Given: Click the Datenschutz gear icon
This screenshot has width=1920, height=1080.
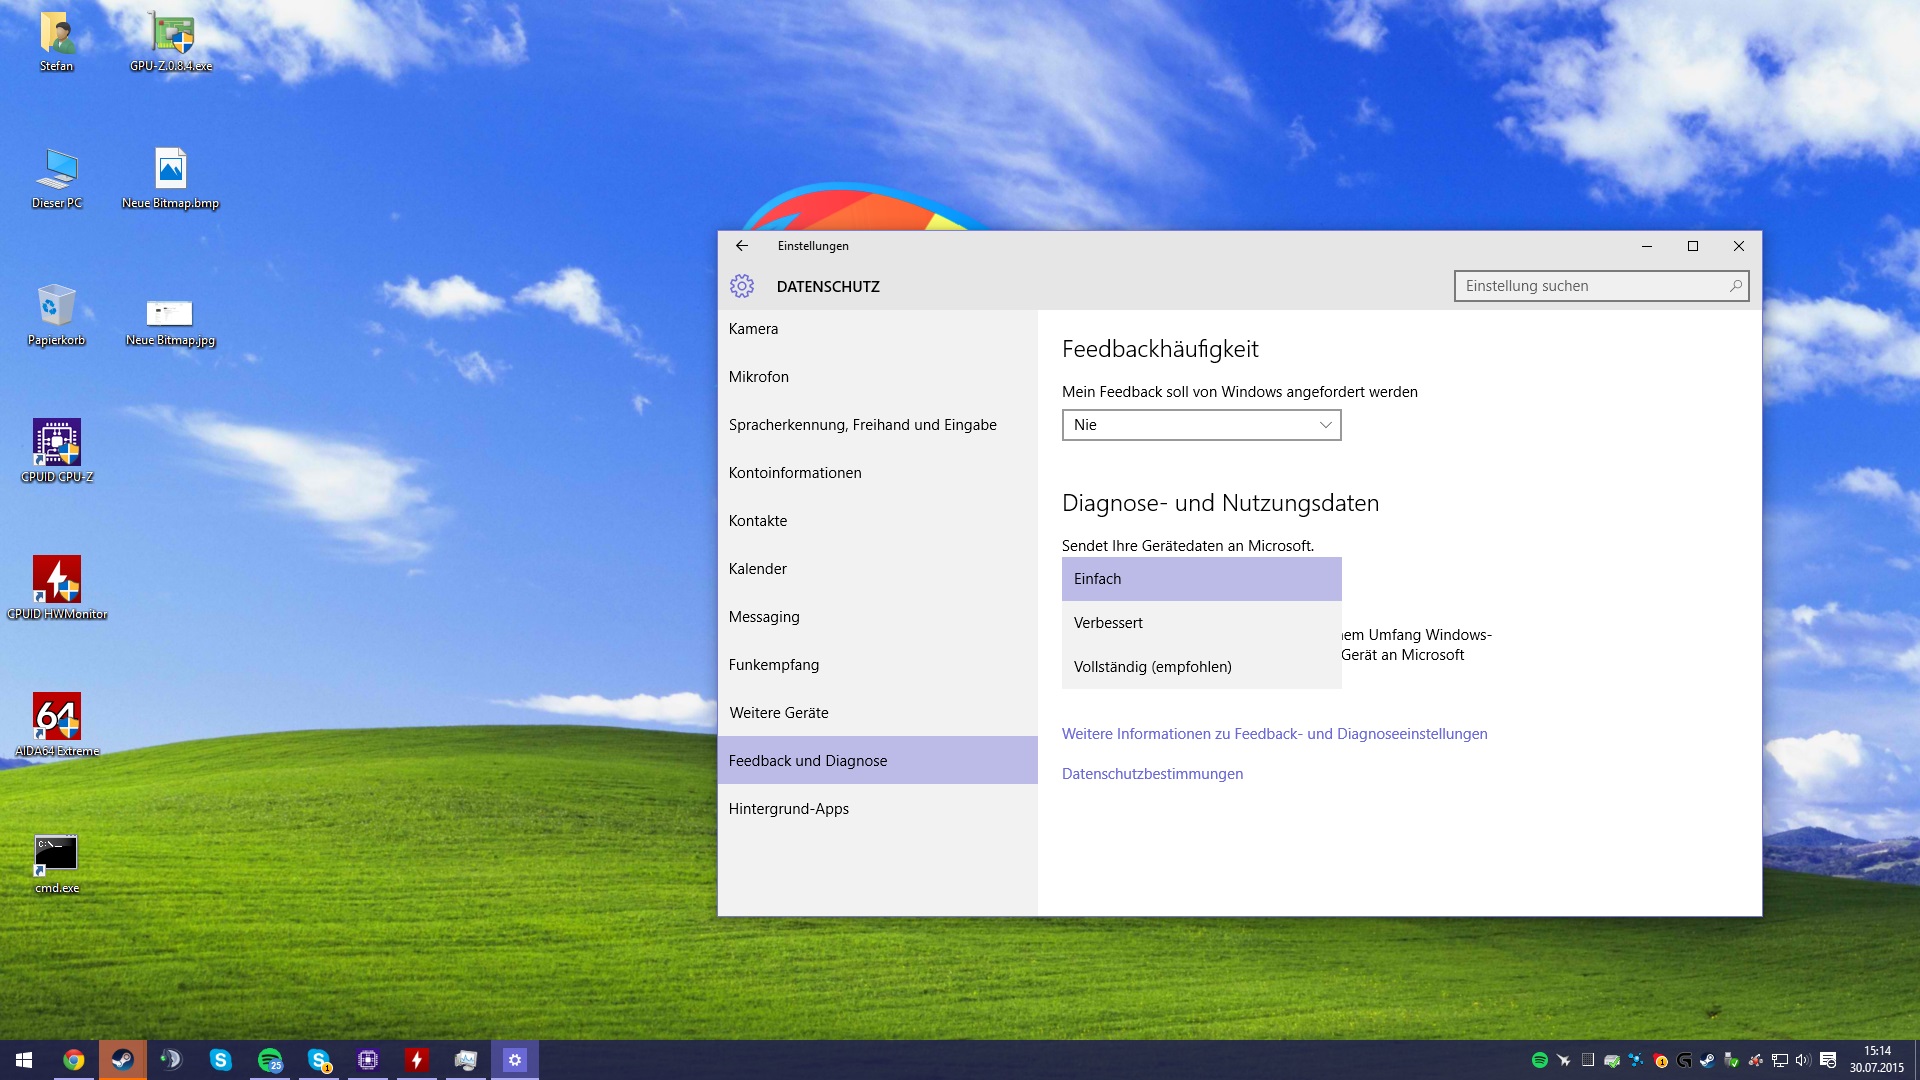Looking at the screenshot, I should click(741, 286).
